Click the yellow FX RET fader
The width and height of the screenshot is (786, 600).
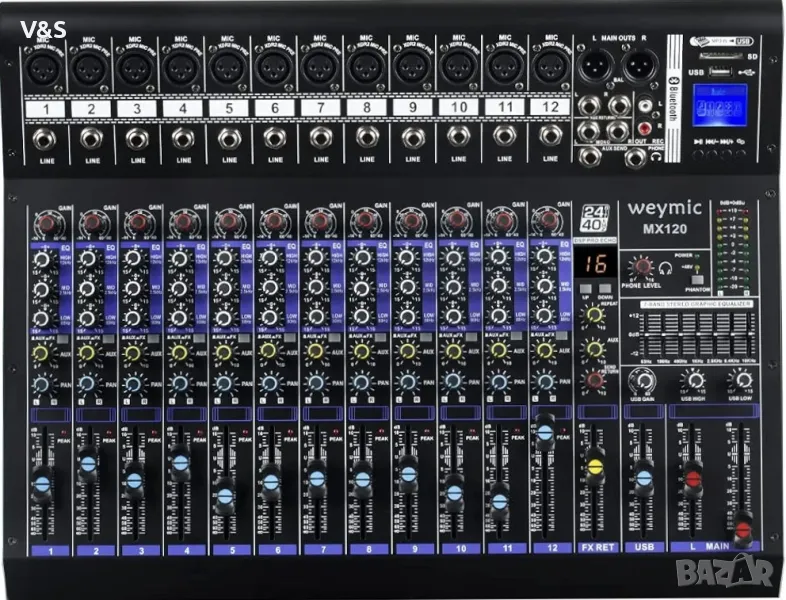point(595,464)
